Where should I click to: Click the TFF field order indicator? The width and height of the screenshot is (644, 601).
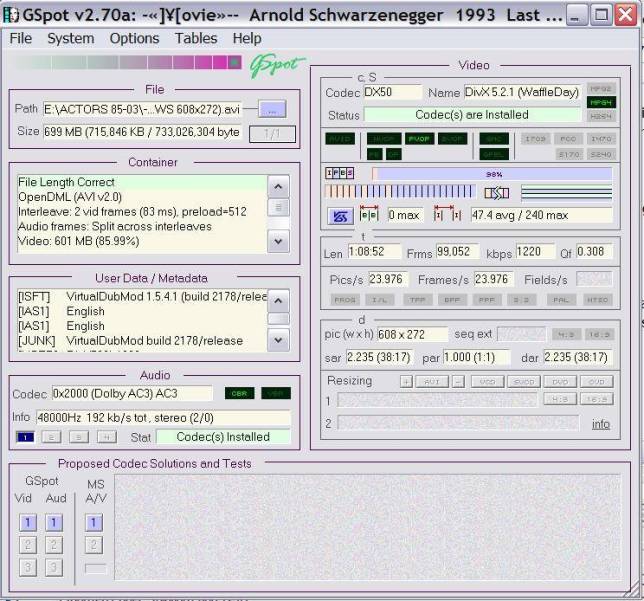tap(417, 300)
